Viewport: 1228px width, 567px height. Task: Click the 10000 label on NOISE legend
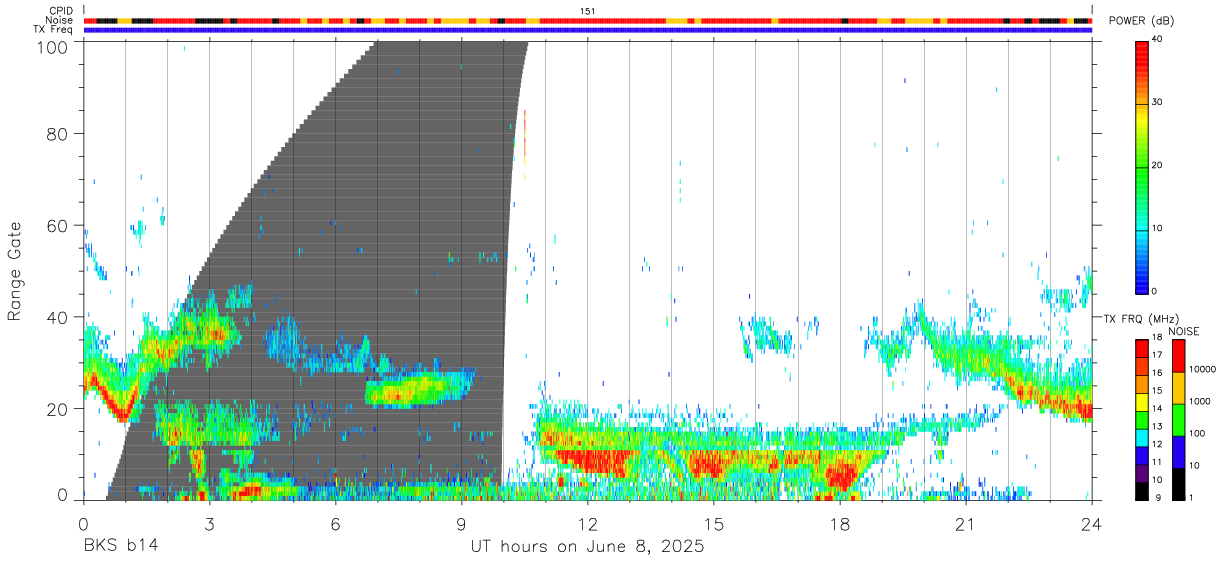click(x=1203, y=370)
